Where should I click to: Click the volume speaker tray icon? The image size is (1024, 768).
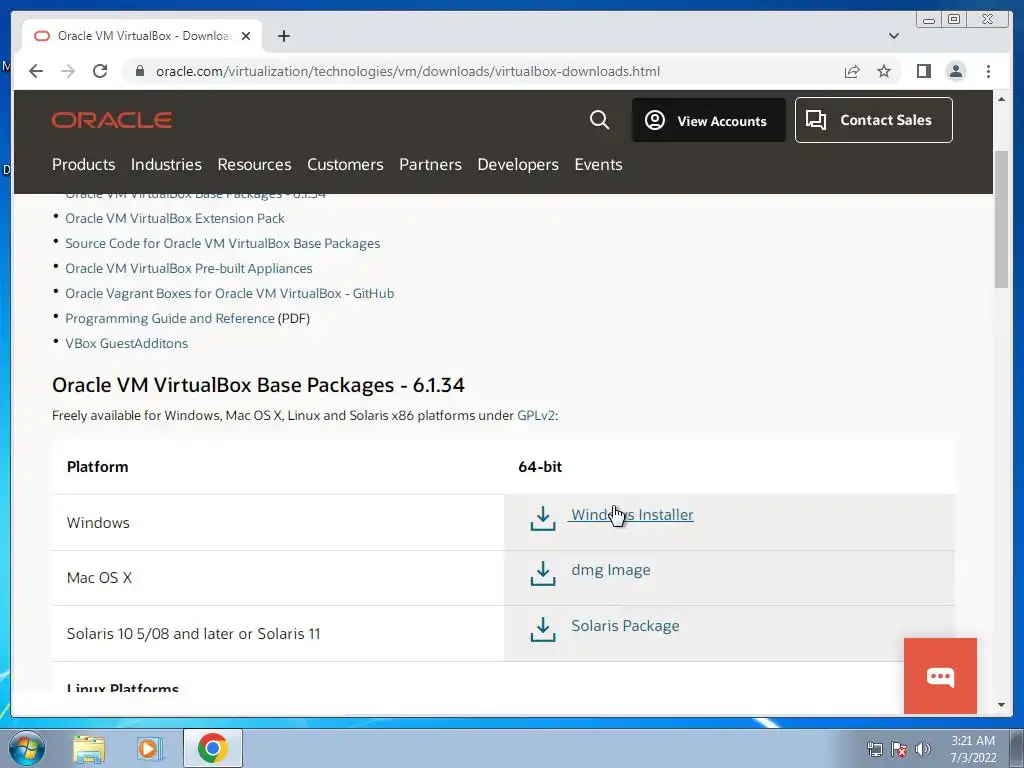[923, 749]
